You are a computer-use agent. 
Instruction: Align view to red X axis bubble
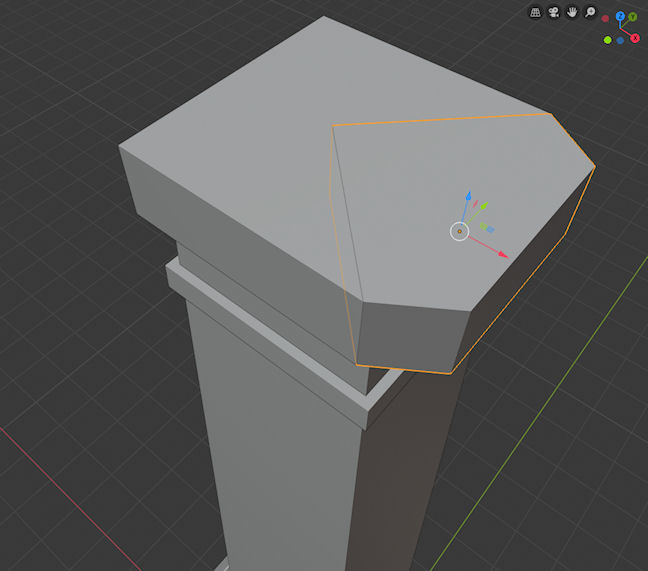click(634, 39)
